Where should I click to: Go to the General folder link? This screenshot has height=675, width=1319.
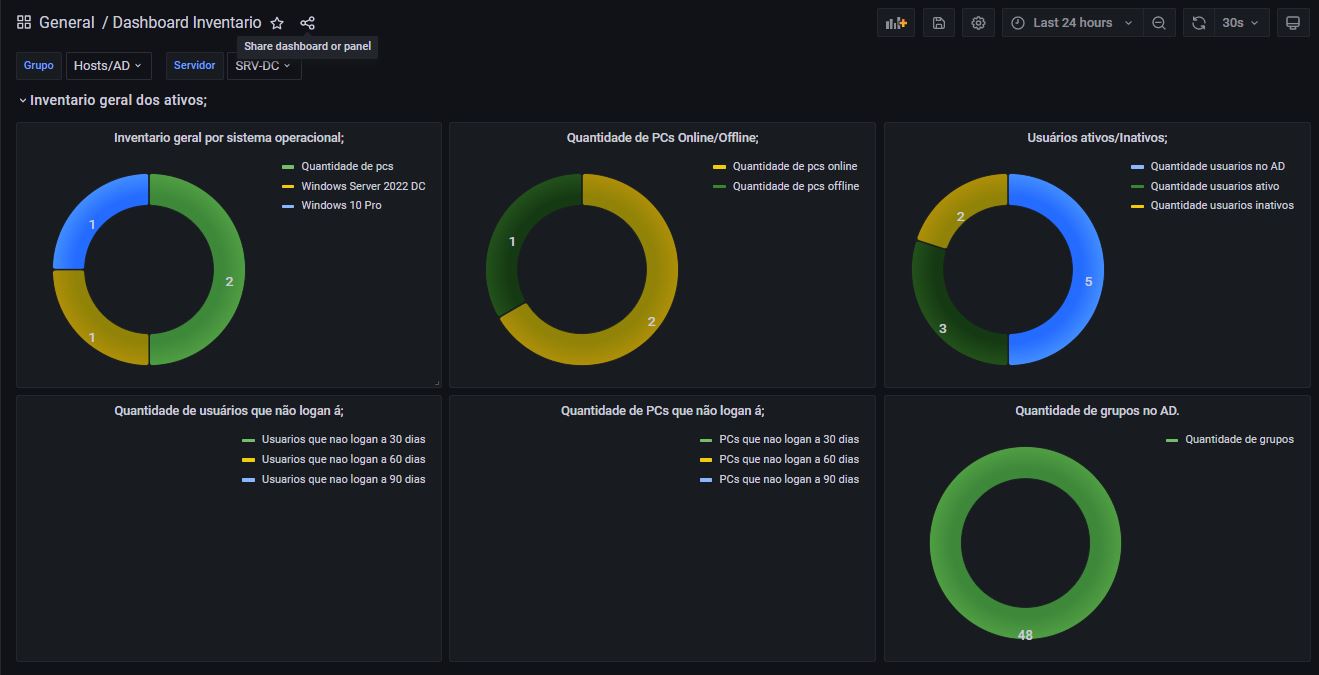point(67,22)
